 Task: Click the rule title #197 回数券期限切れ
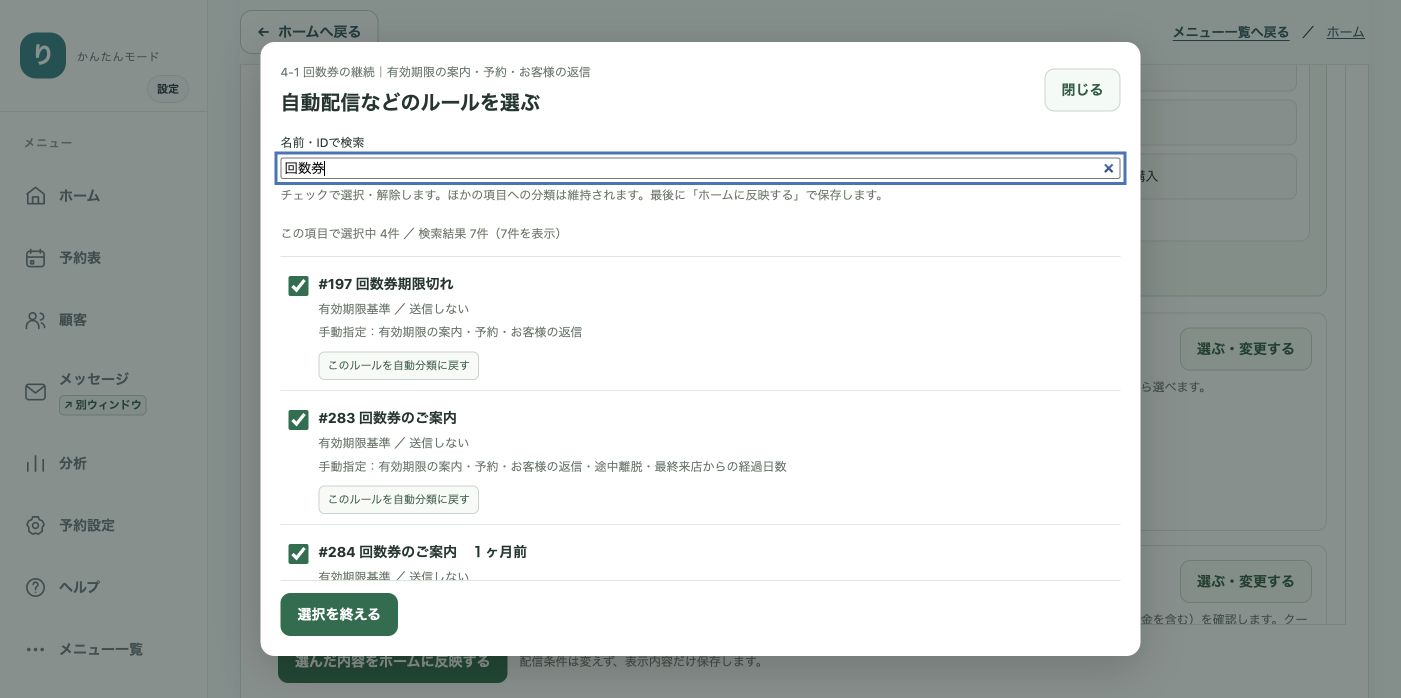tap(386, 284)
